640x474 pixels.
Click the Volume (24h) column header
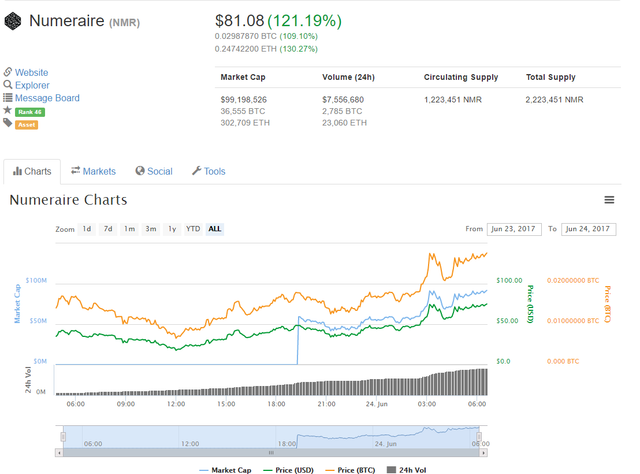point(348,77)
